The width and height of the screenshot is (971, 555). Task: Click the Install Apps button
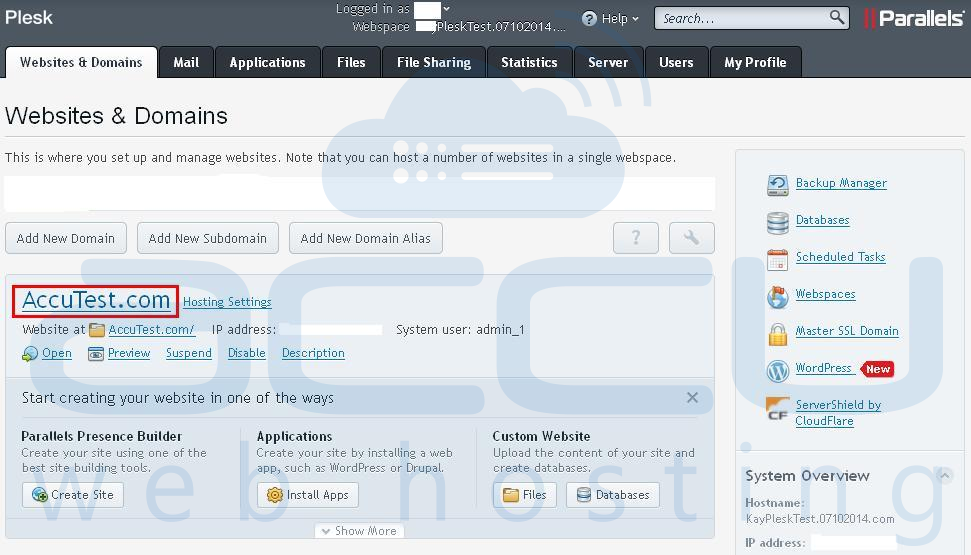[x=308, y=495]
